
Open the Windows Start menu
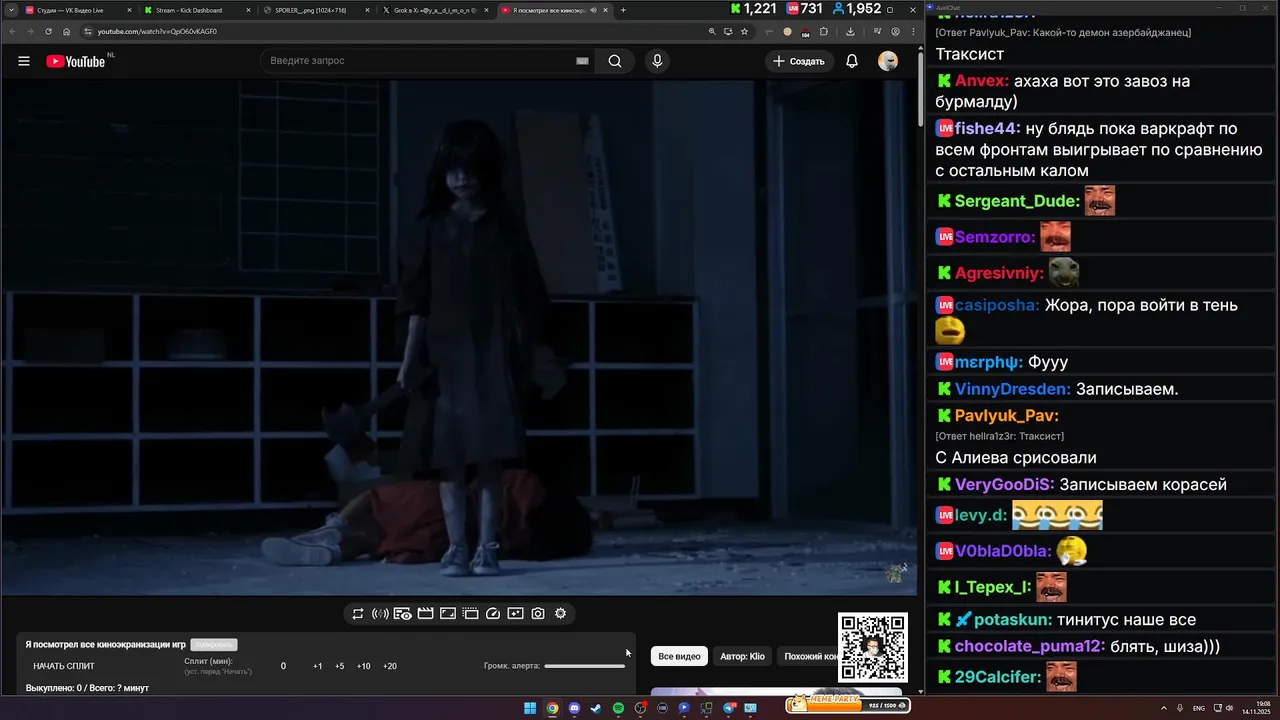(530, 708)
